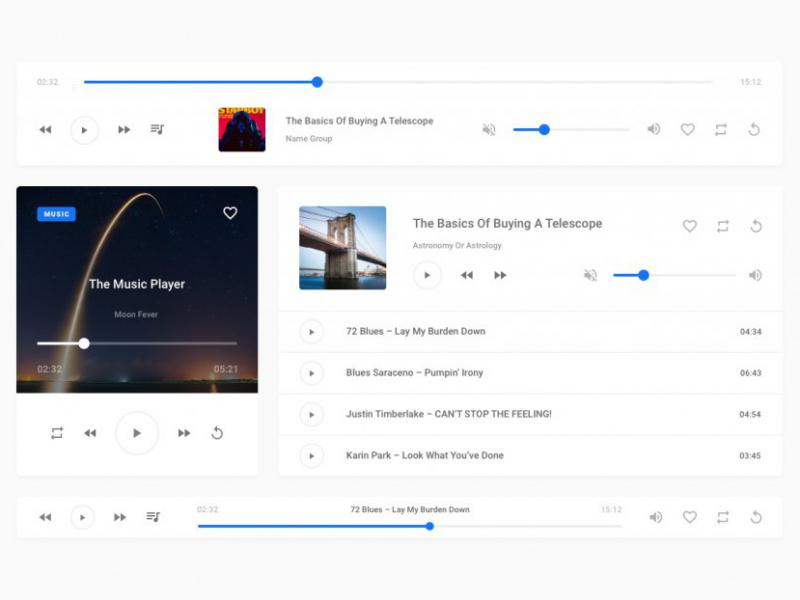Play track in the bottom player bar
This screenshot has width=800, height=600.
pos(82,517)
